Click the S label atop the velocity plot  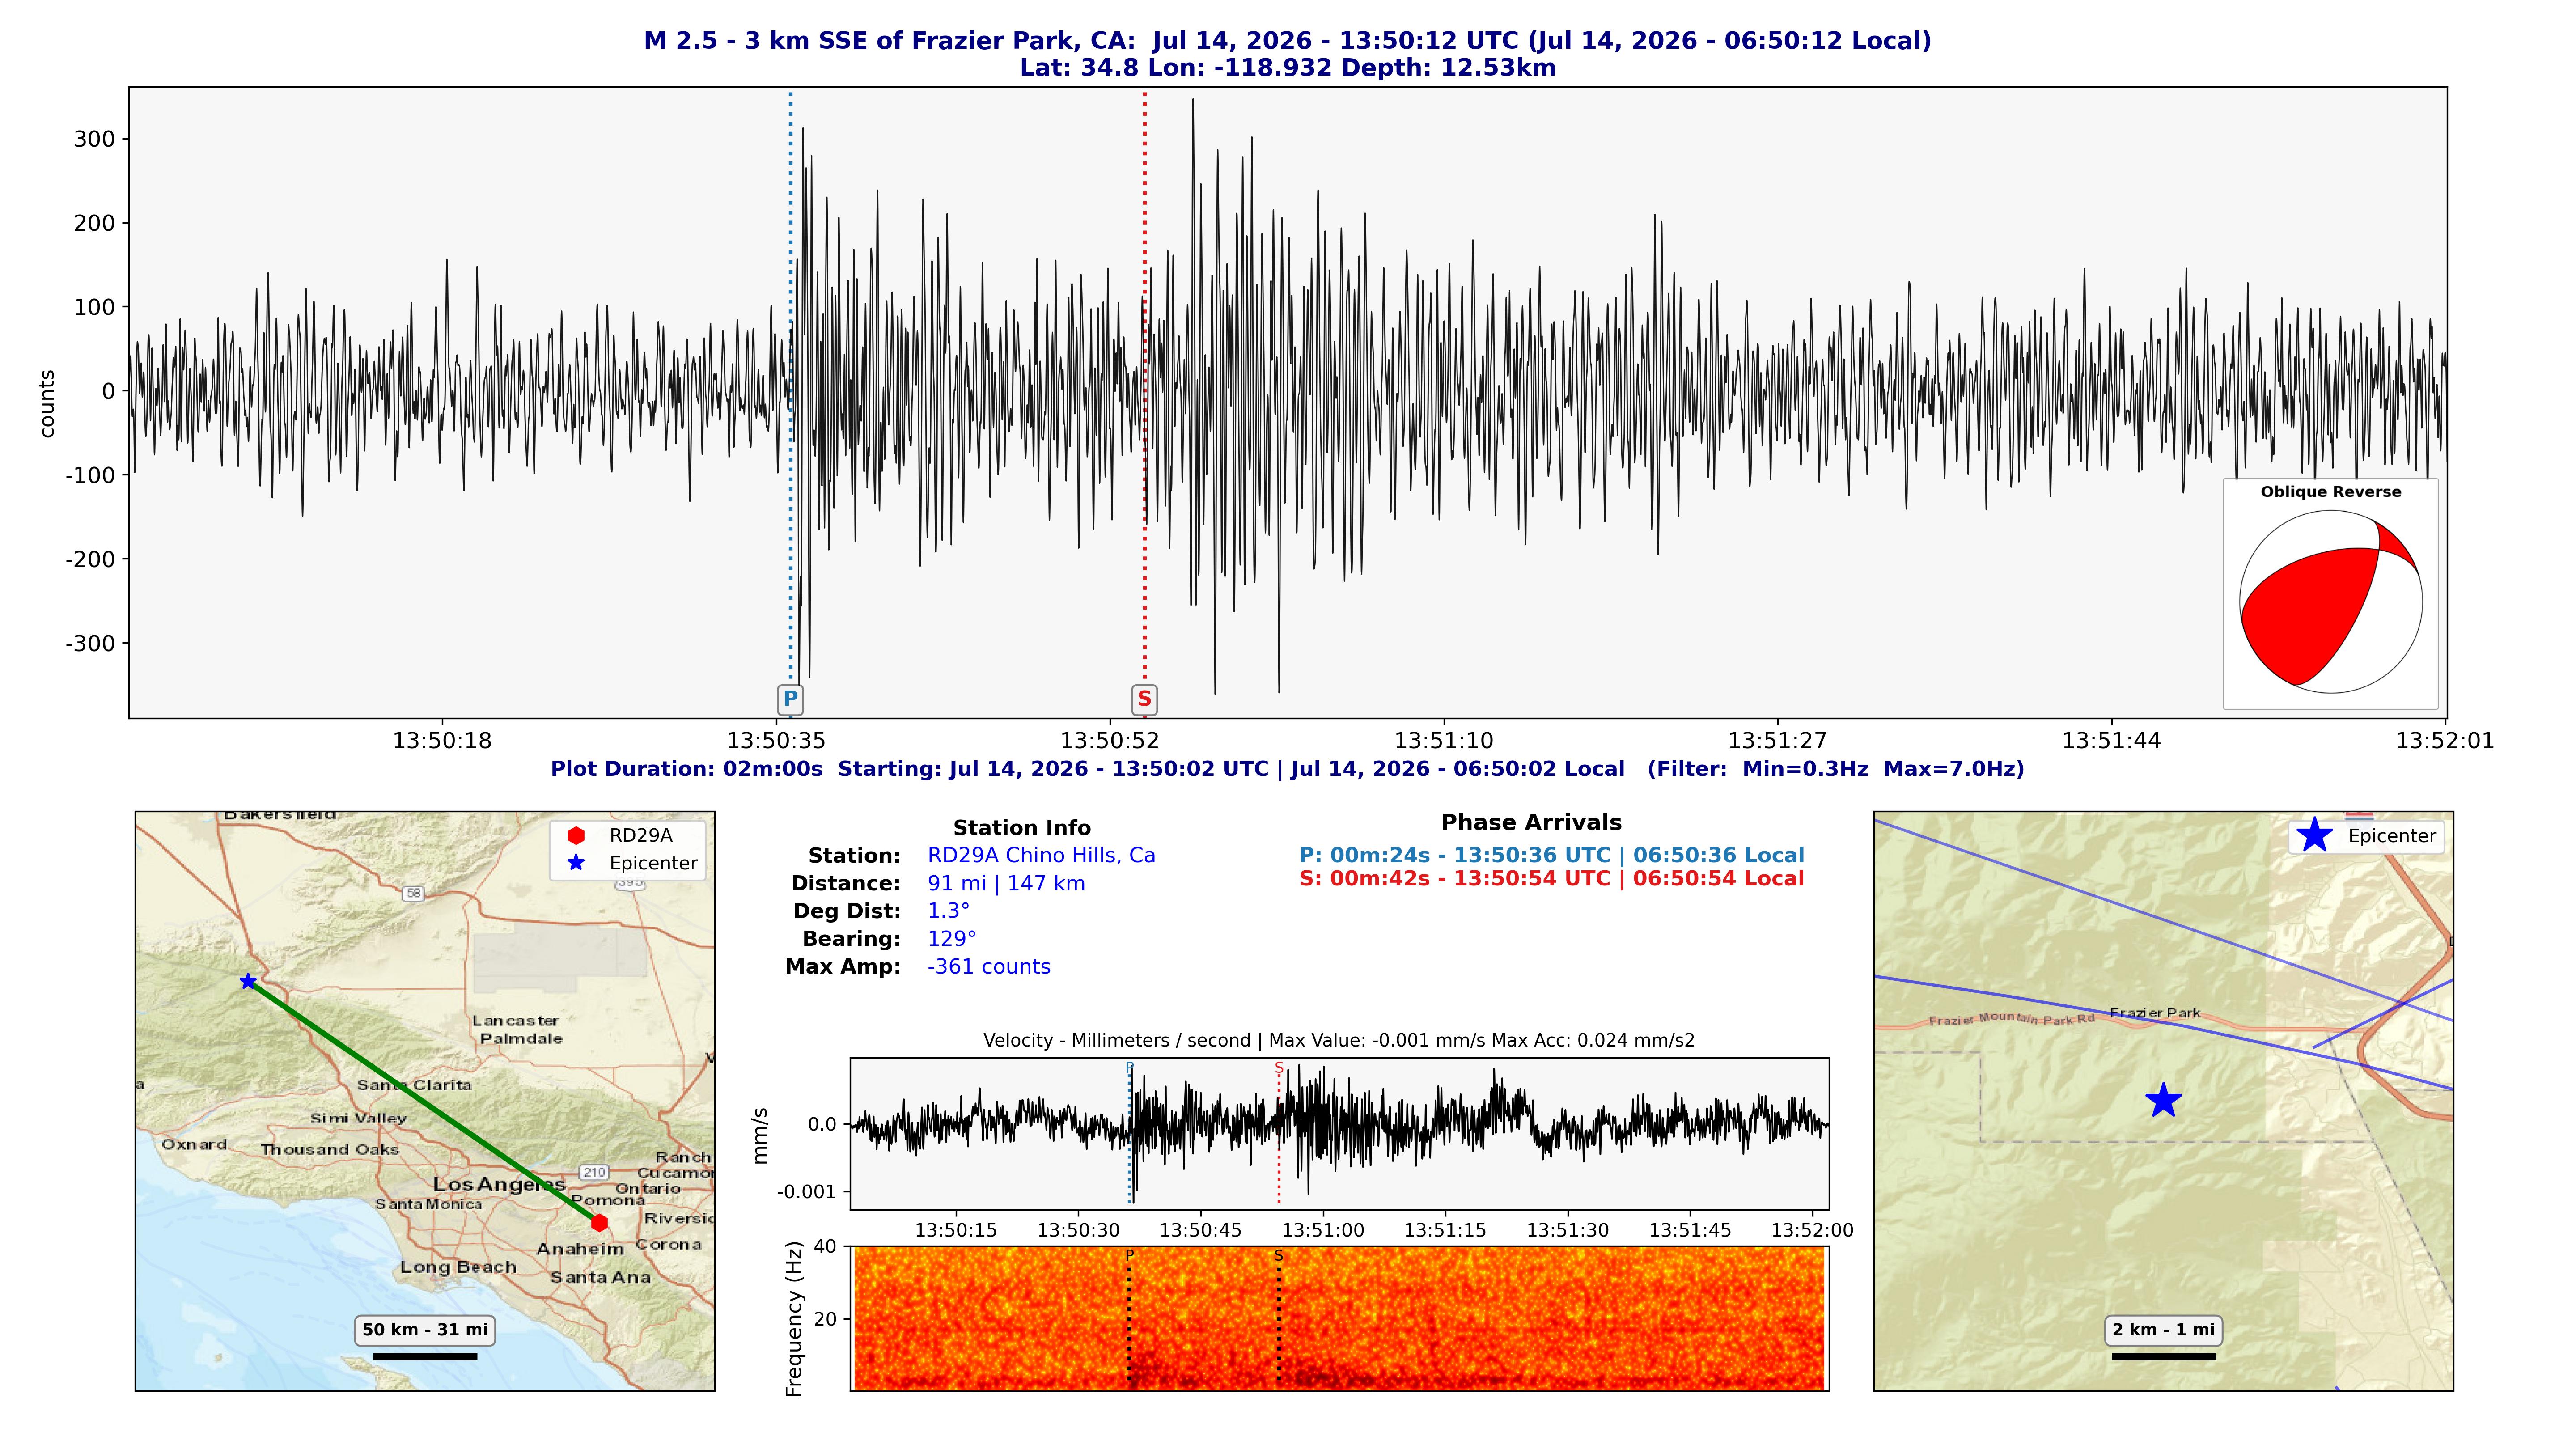[1278, 1067]
